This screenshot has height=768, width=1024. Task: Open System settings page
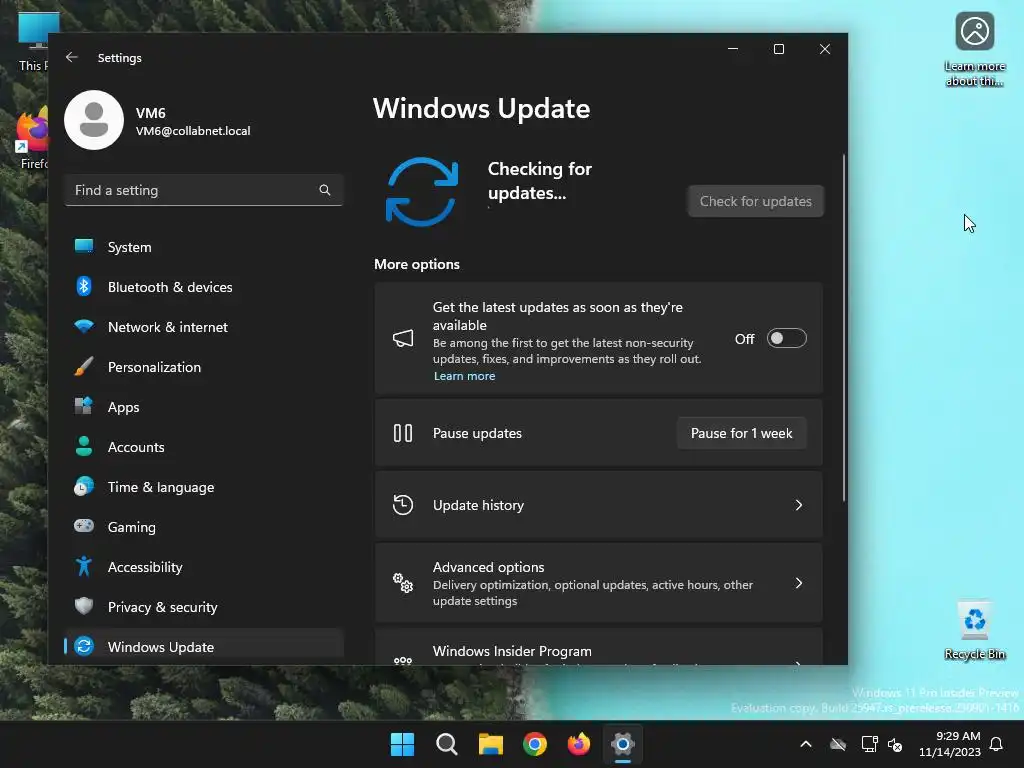[x=204, y=247]
